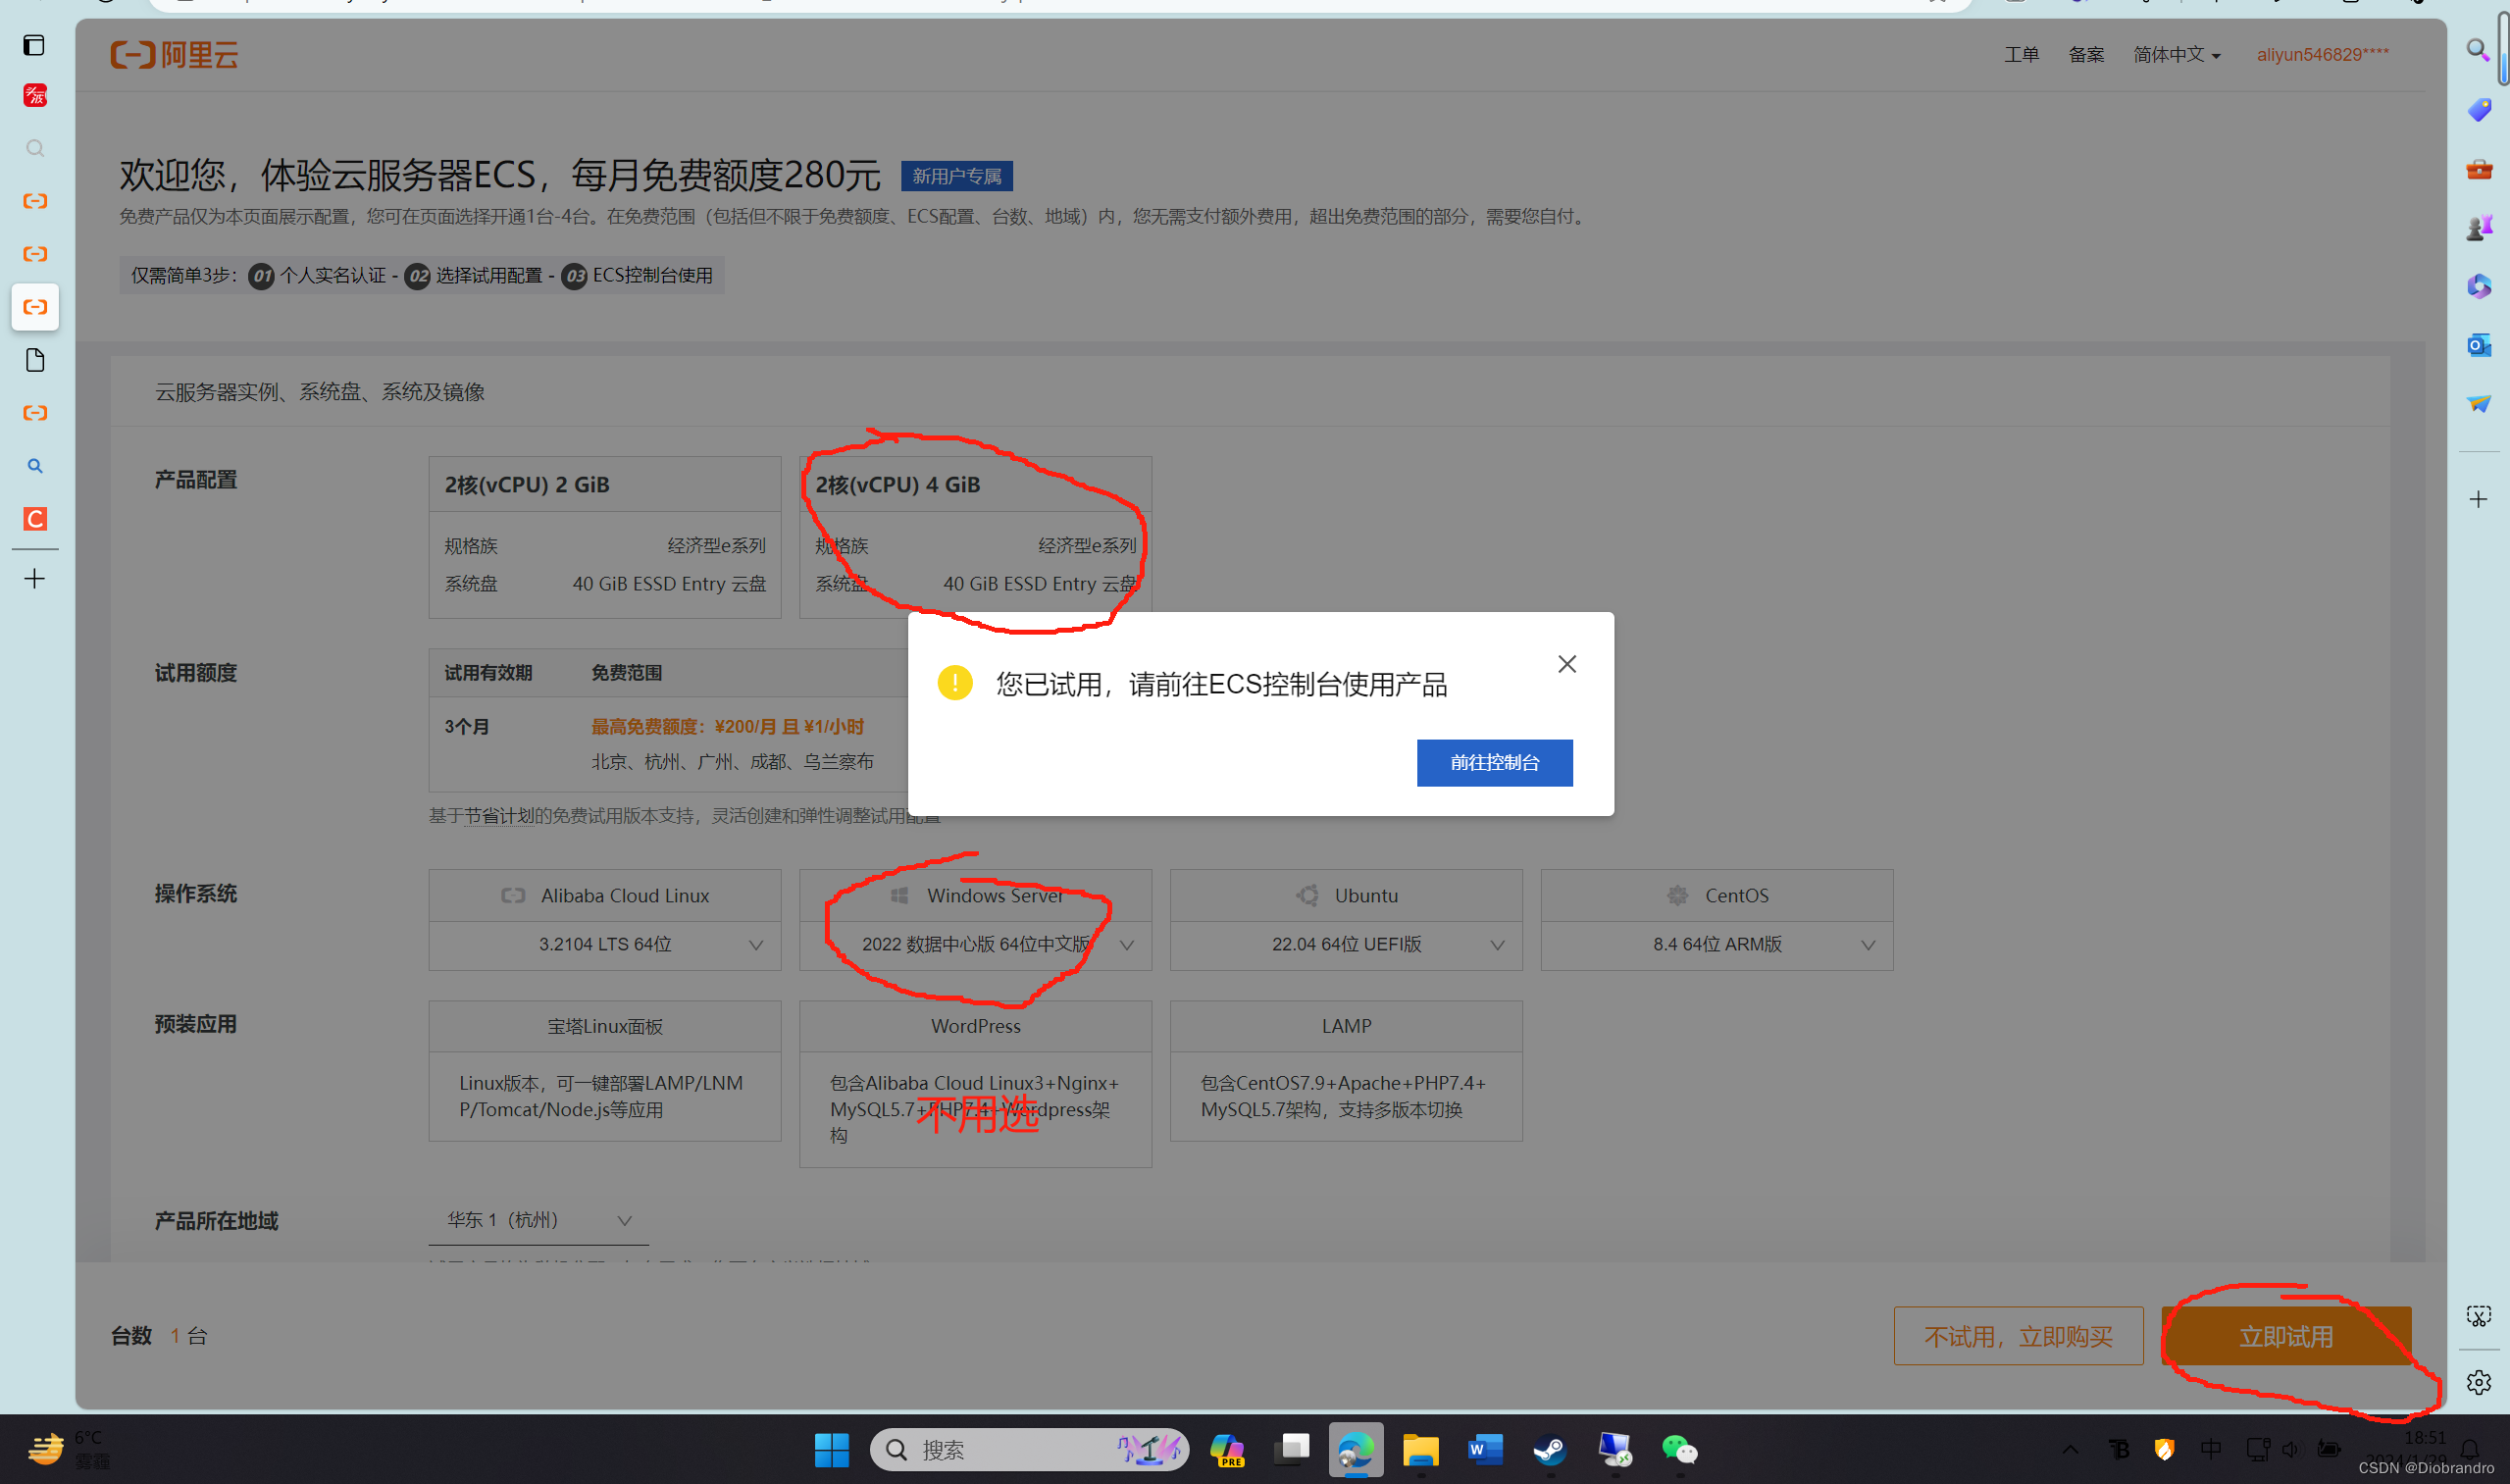The width and height of the screenshot is (2510, 1484).
Task: Open the 华东1（杭州） region dropdown
Action: point(538,1220)
